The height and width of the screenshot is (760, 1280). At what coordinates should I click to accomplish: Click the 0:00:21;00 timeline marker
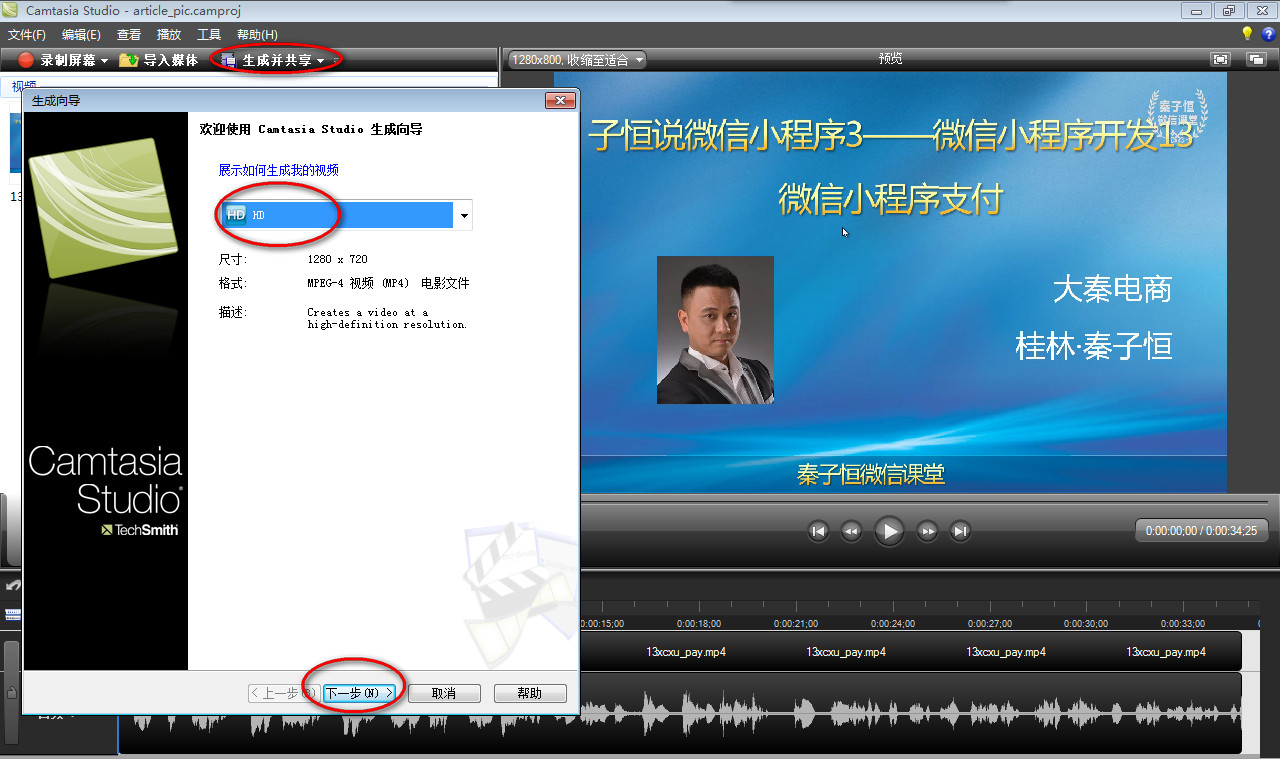(x=796, y=623)
